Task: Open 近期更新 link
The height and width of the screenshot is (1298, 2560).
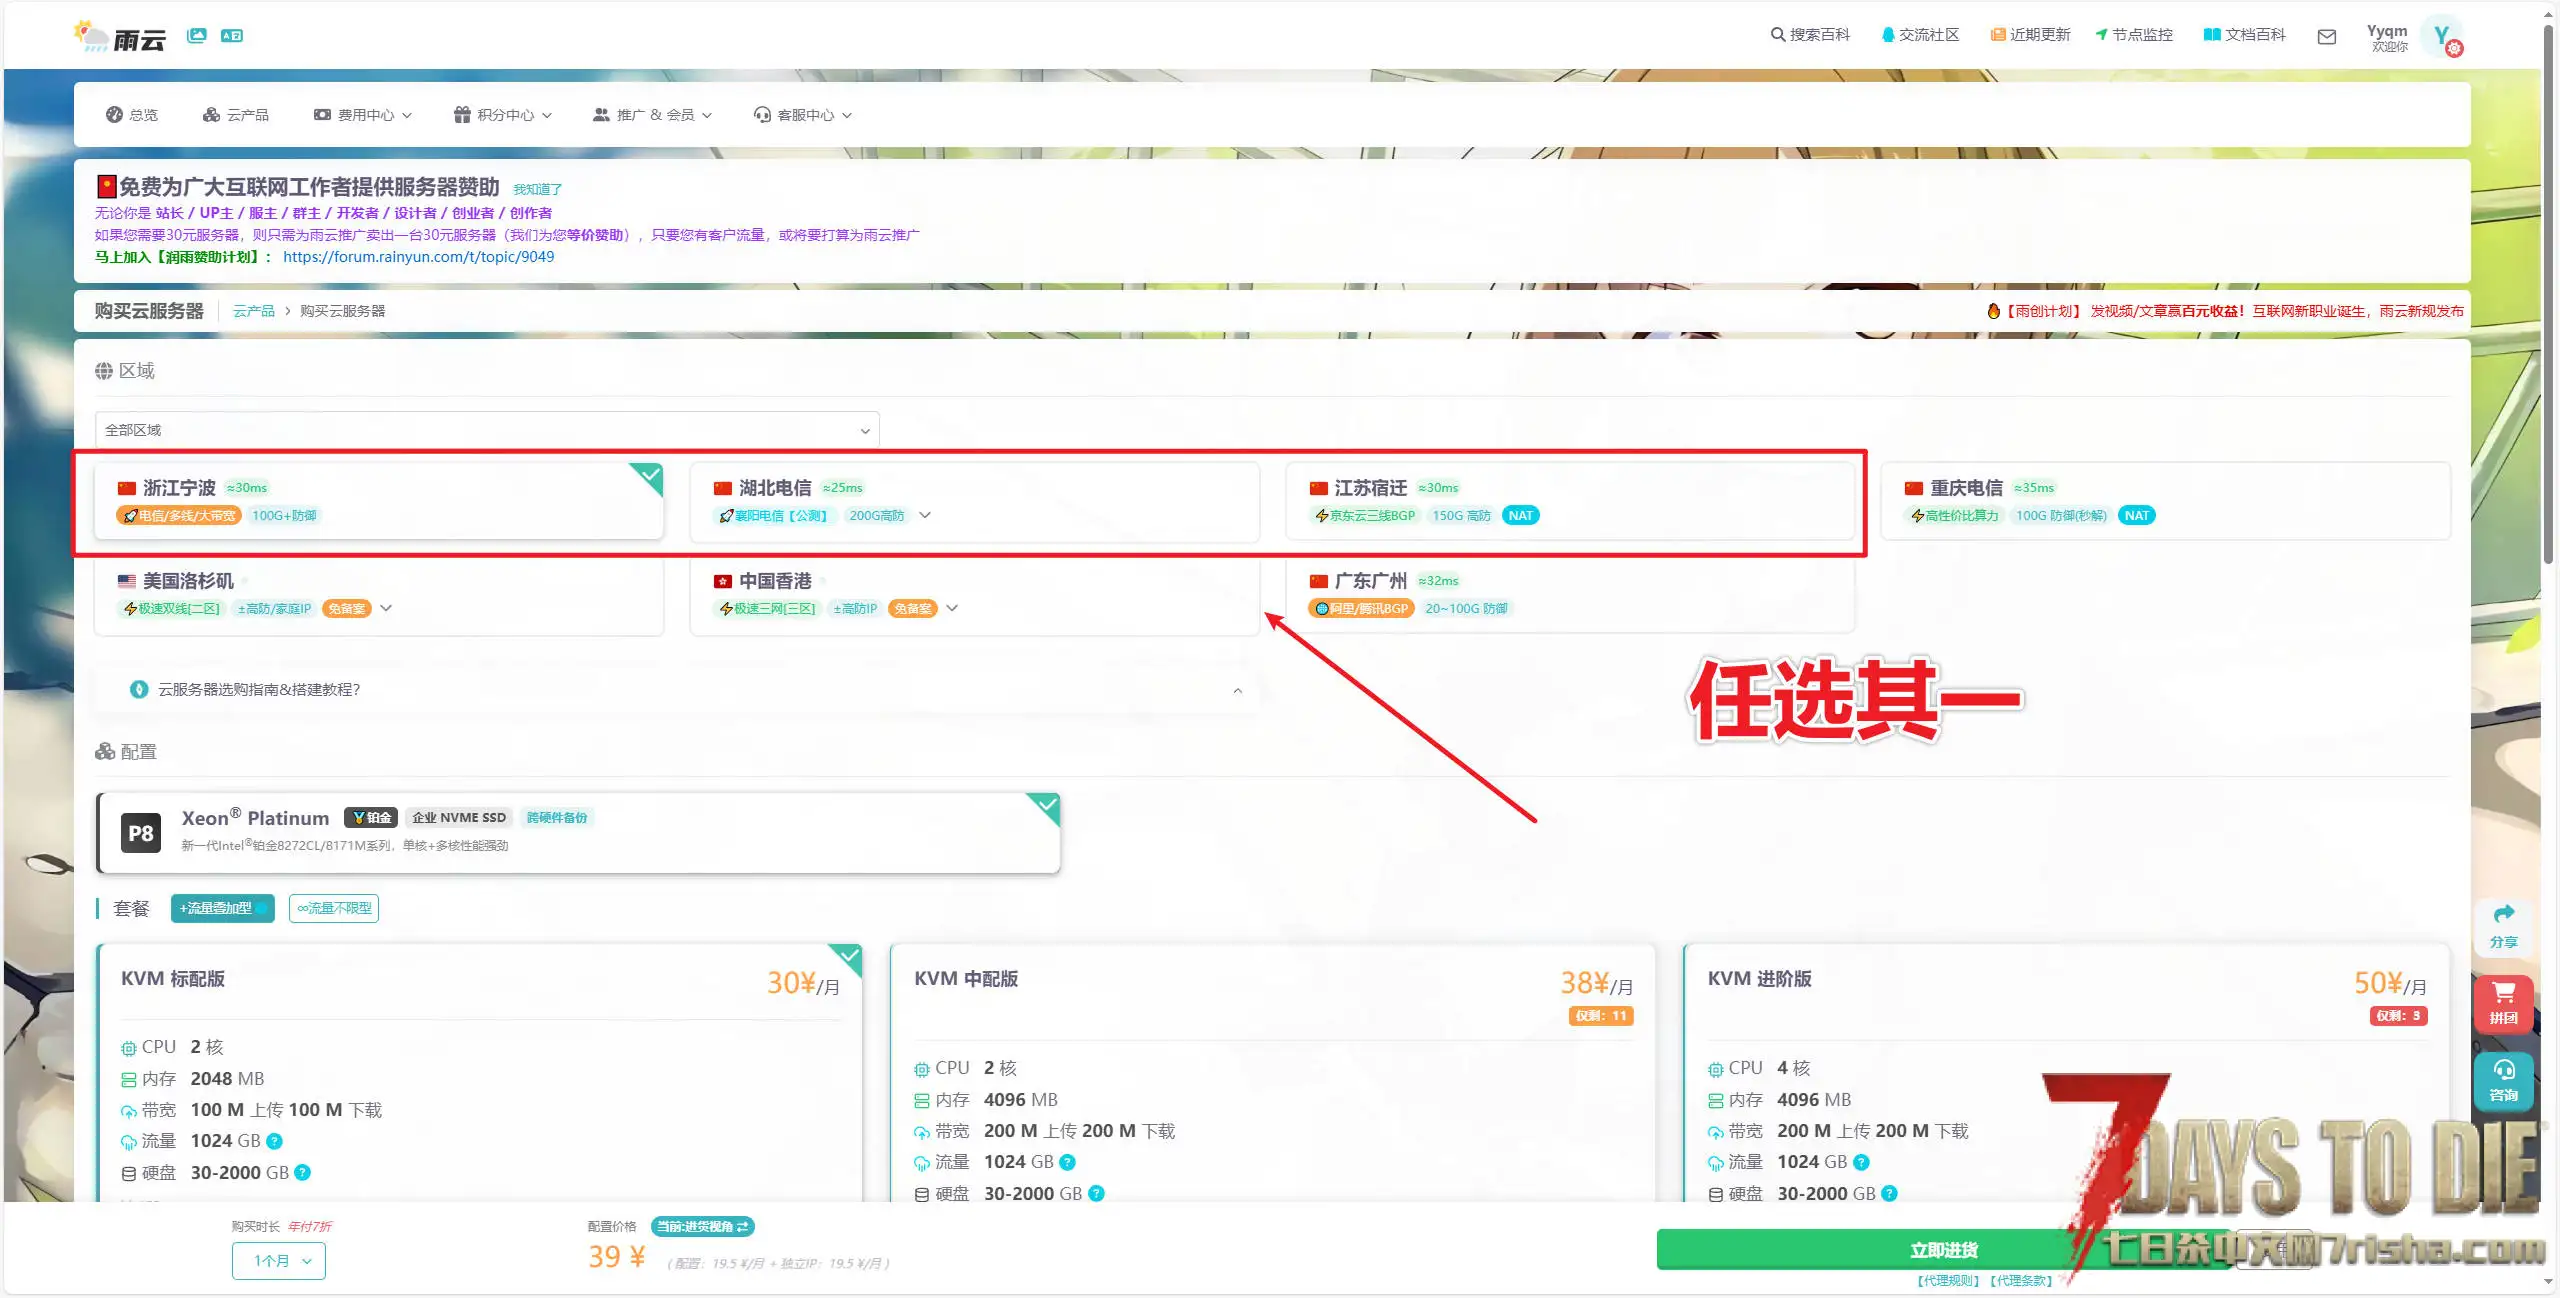Action: (2030, 35)
